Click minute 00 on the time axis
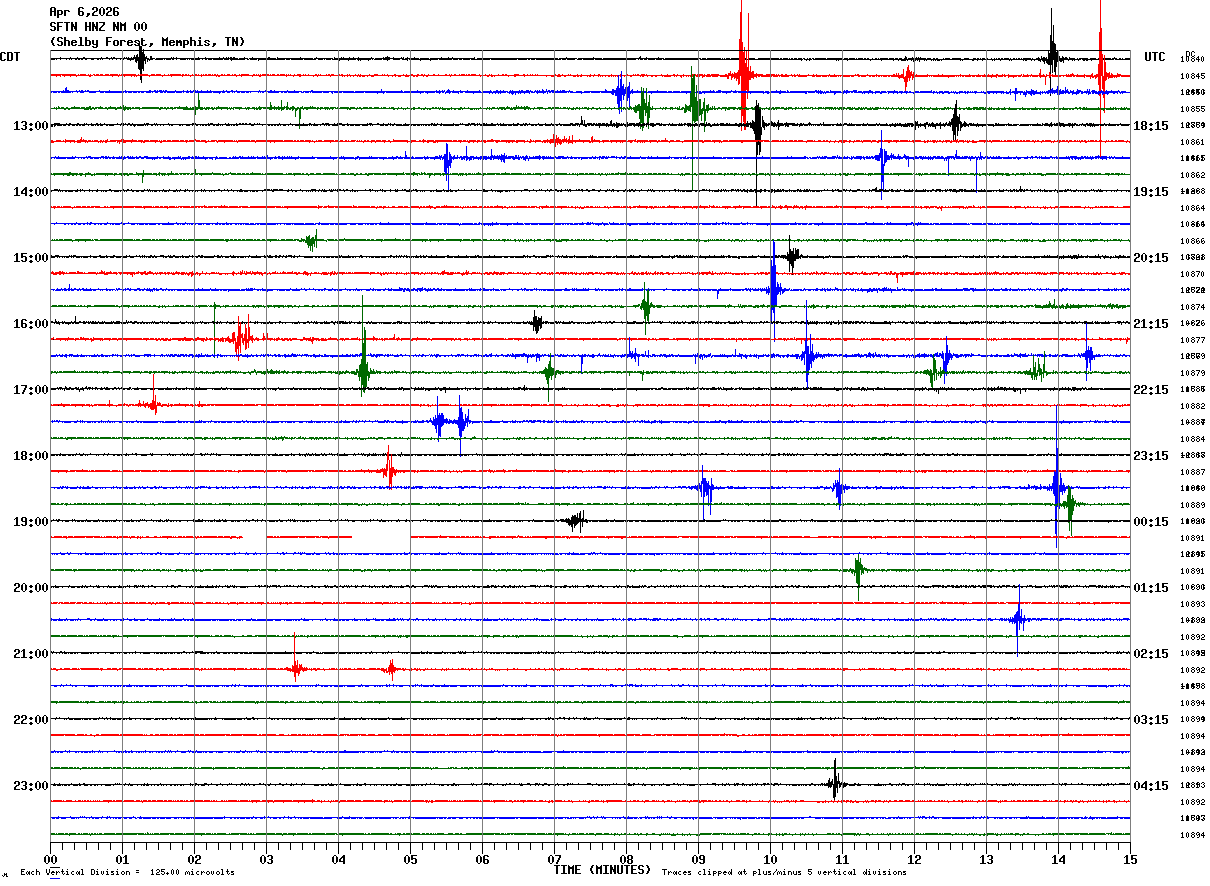This screenshot has width=1210, height=886. (50, 859)
